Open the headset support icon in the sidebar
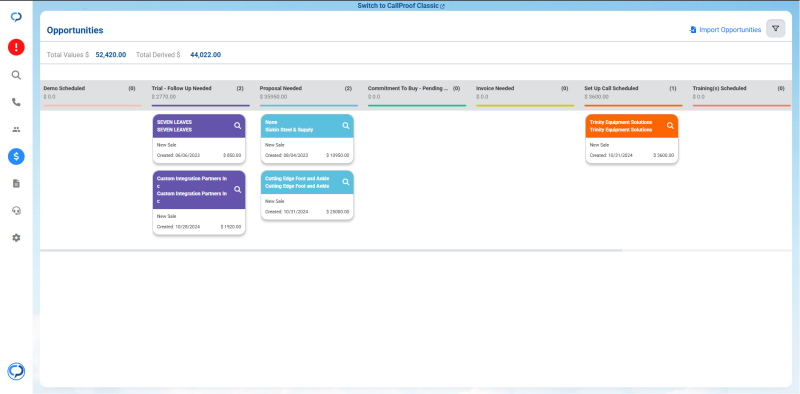This screenshot has width=800, height=394. click(16, 210)
